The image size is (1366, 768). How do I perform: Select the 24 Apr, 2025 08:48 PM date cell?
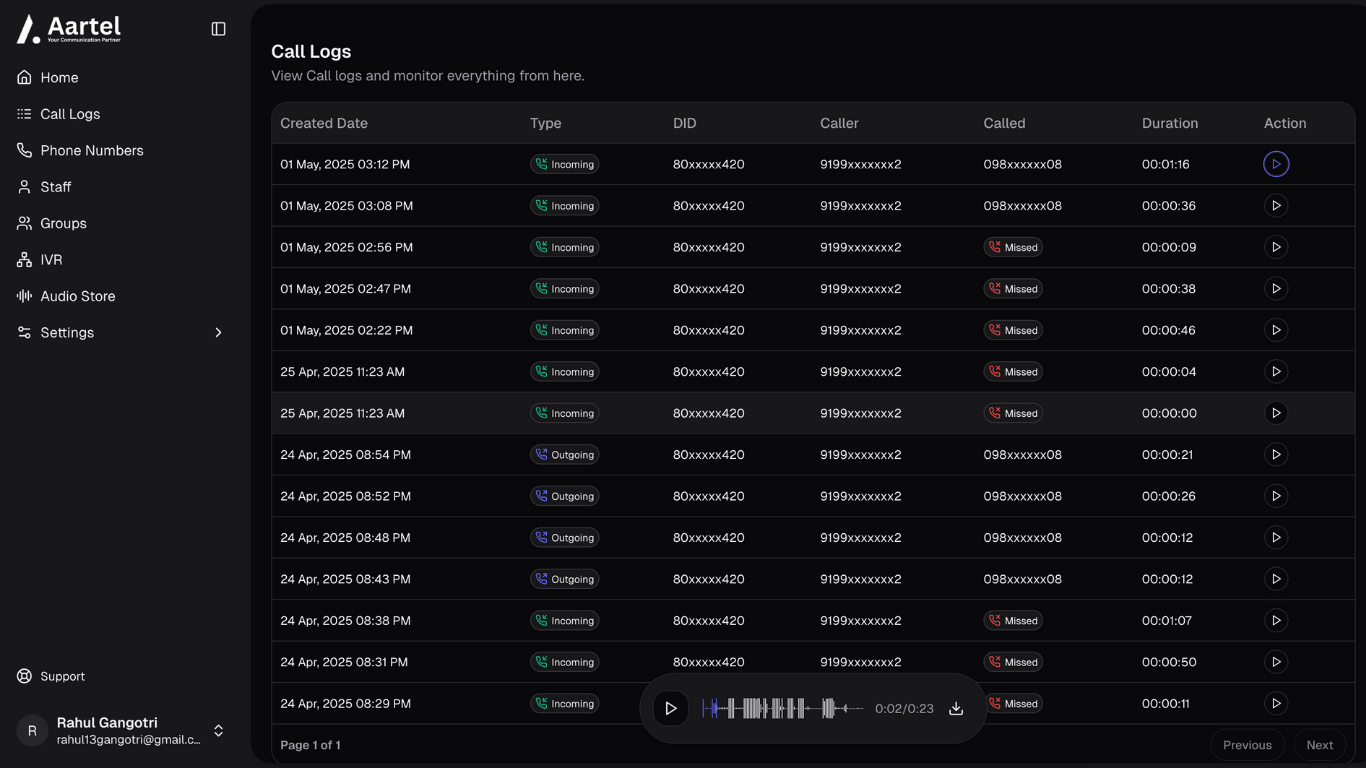pyautogui.click(x=345, y=538)
